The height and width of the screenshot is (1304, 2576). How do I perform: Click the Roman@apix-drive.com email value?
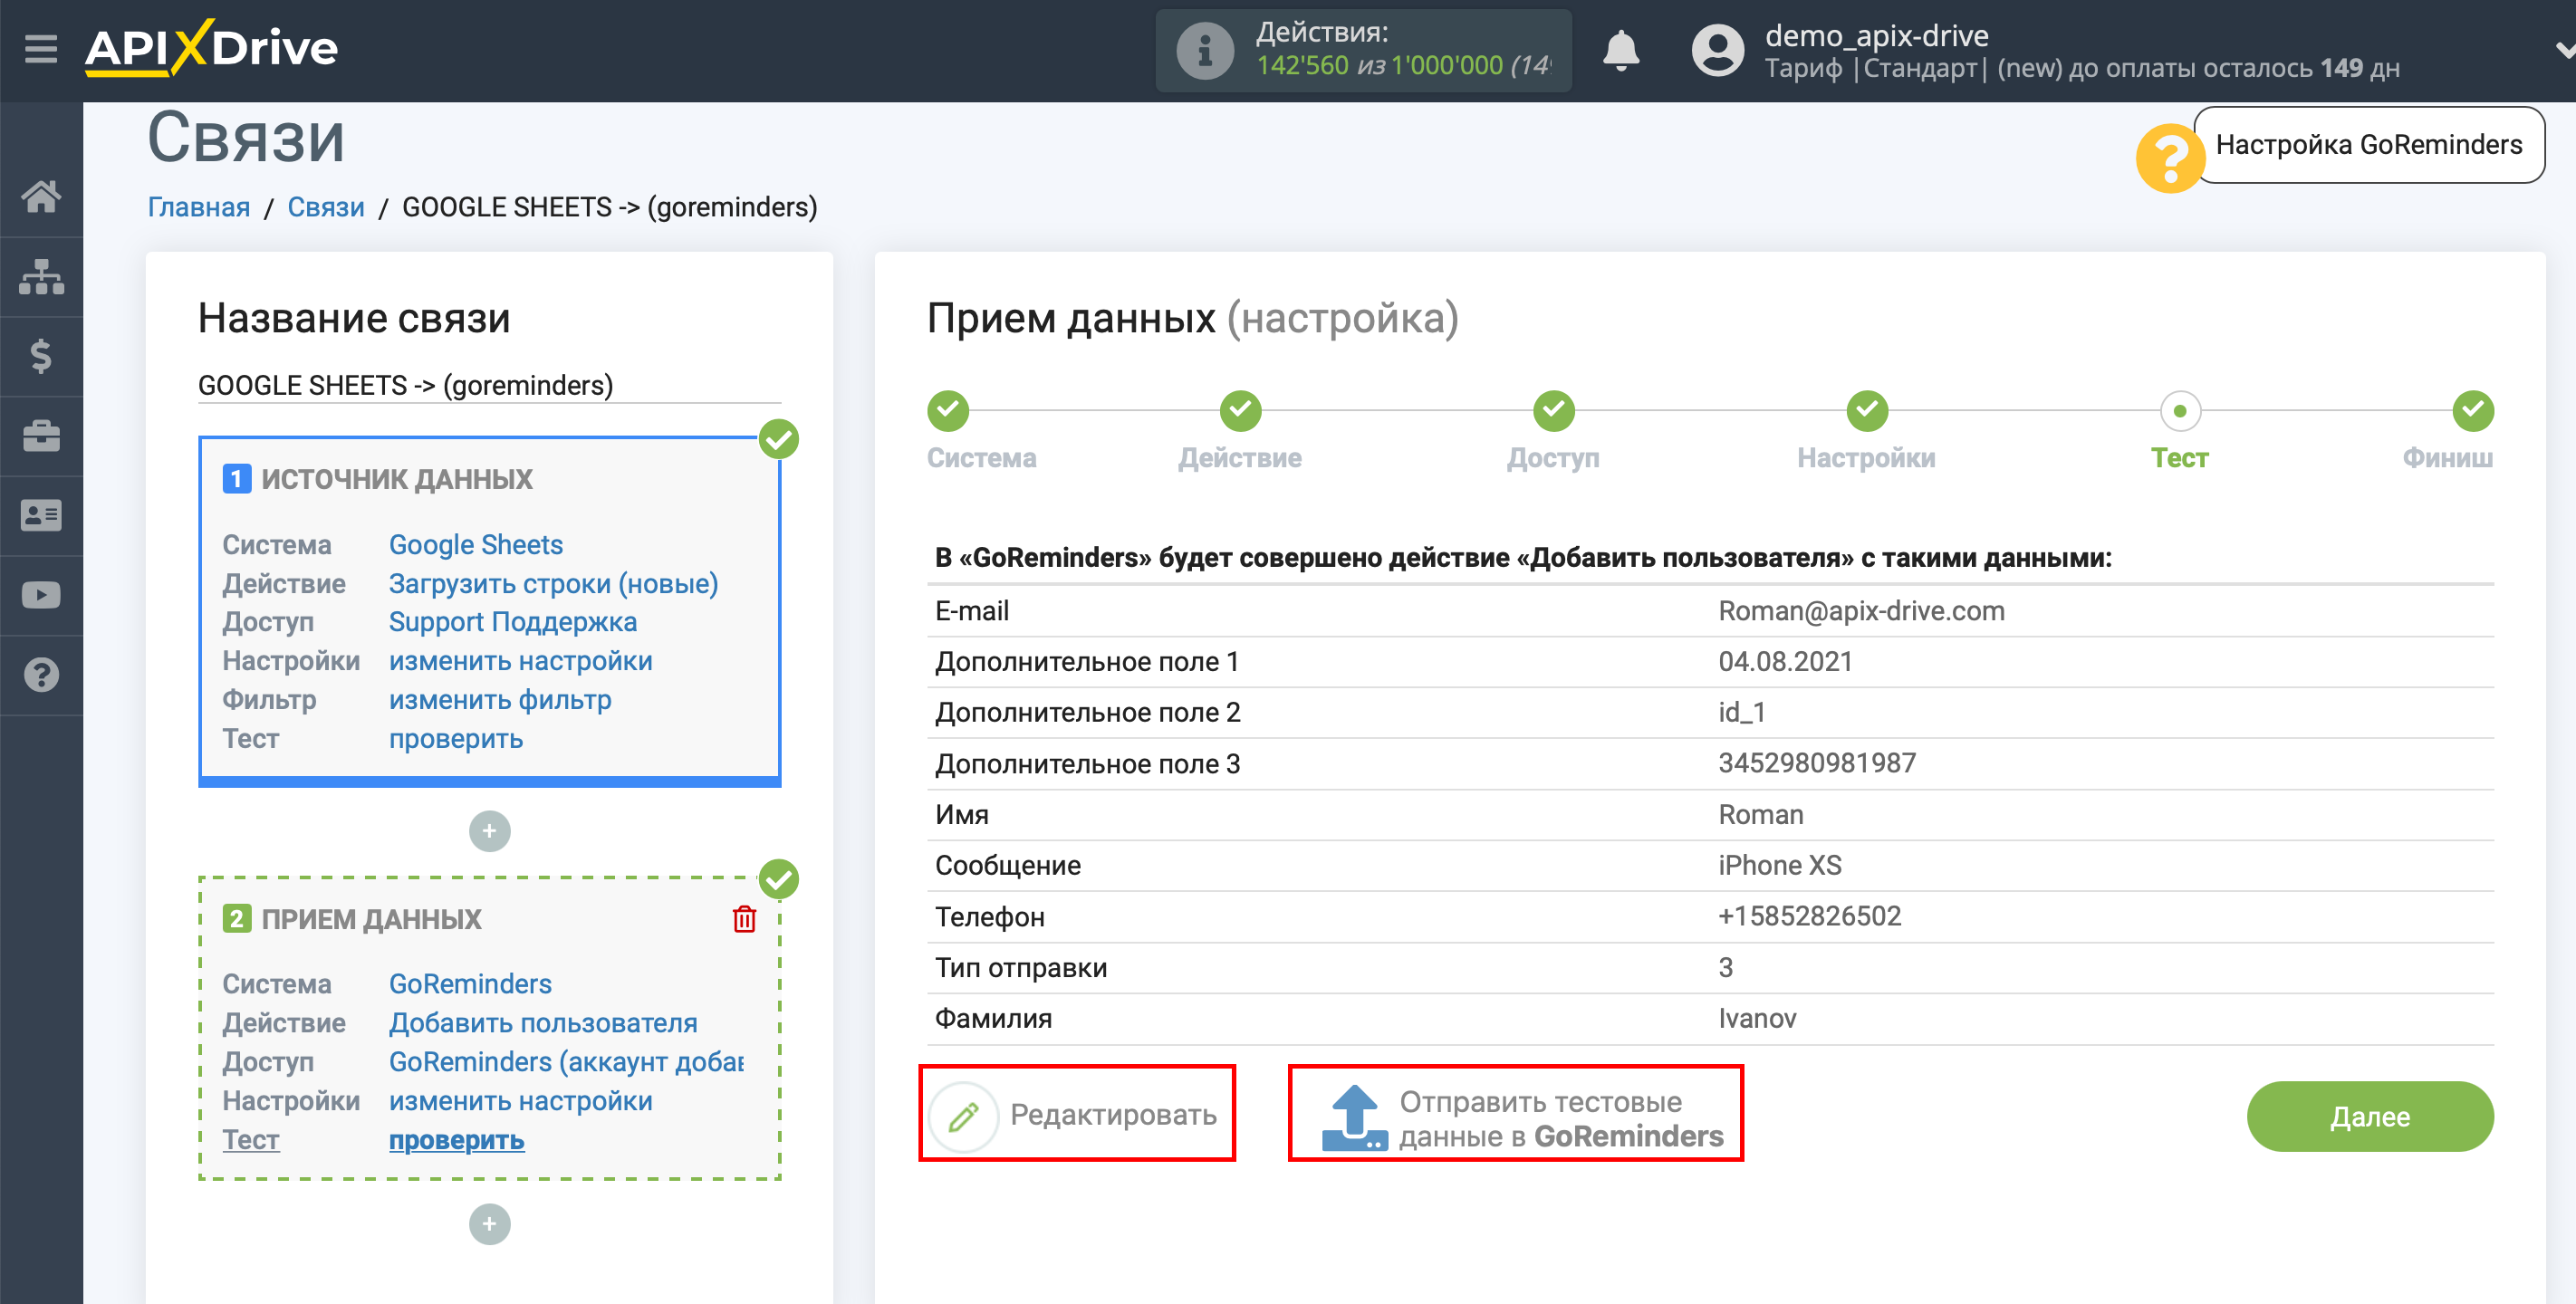(x=1861, y=611)
